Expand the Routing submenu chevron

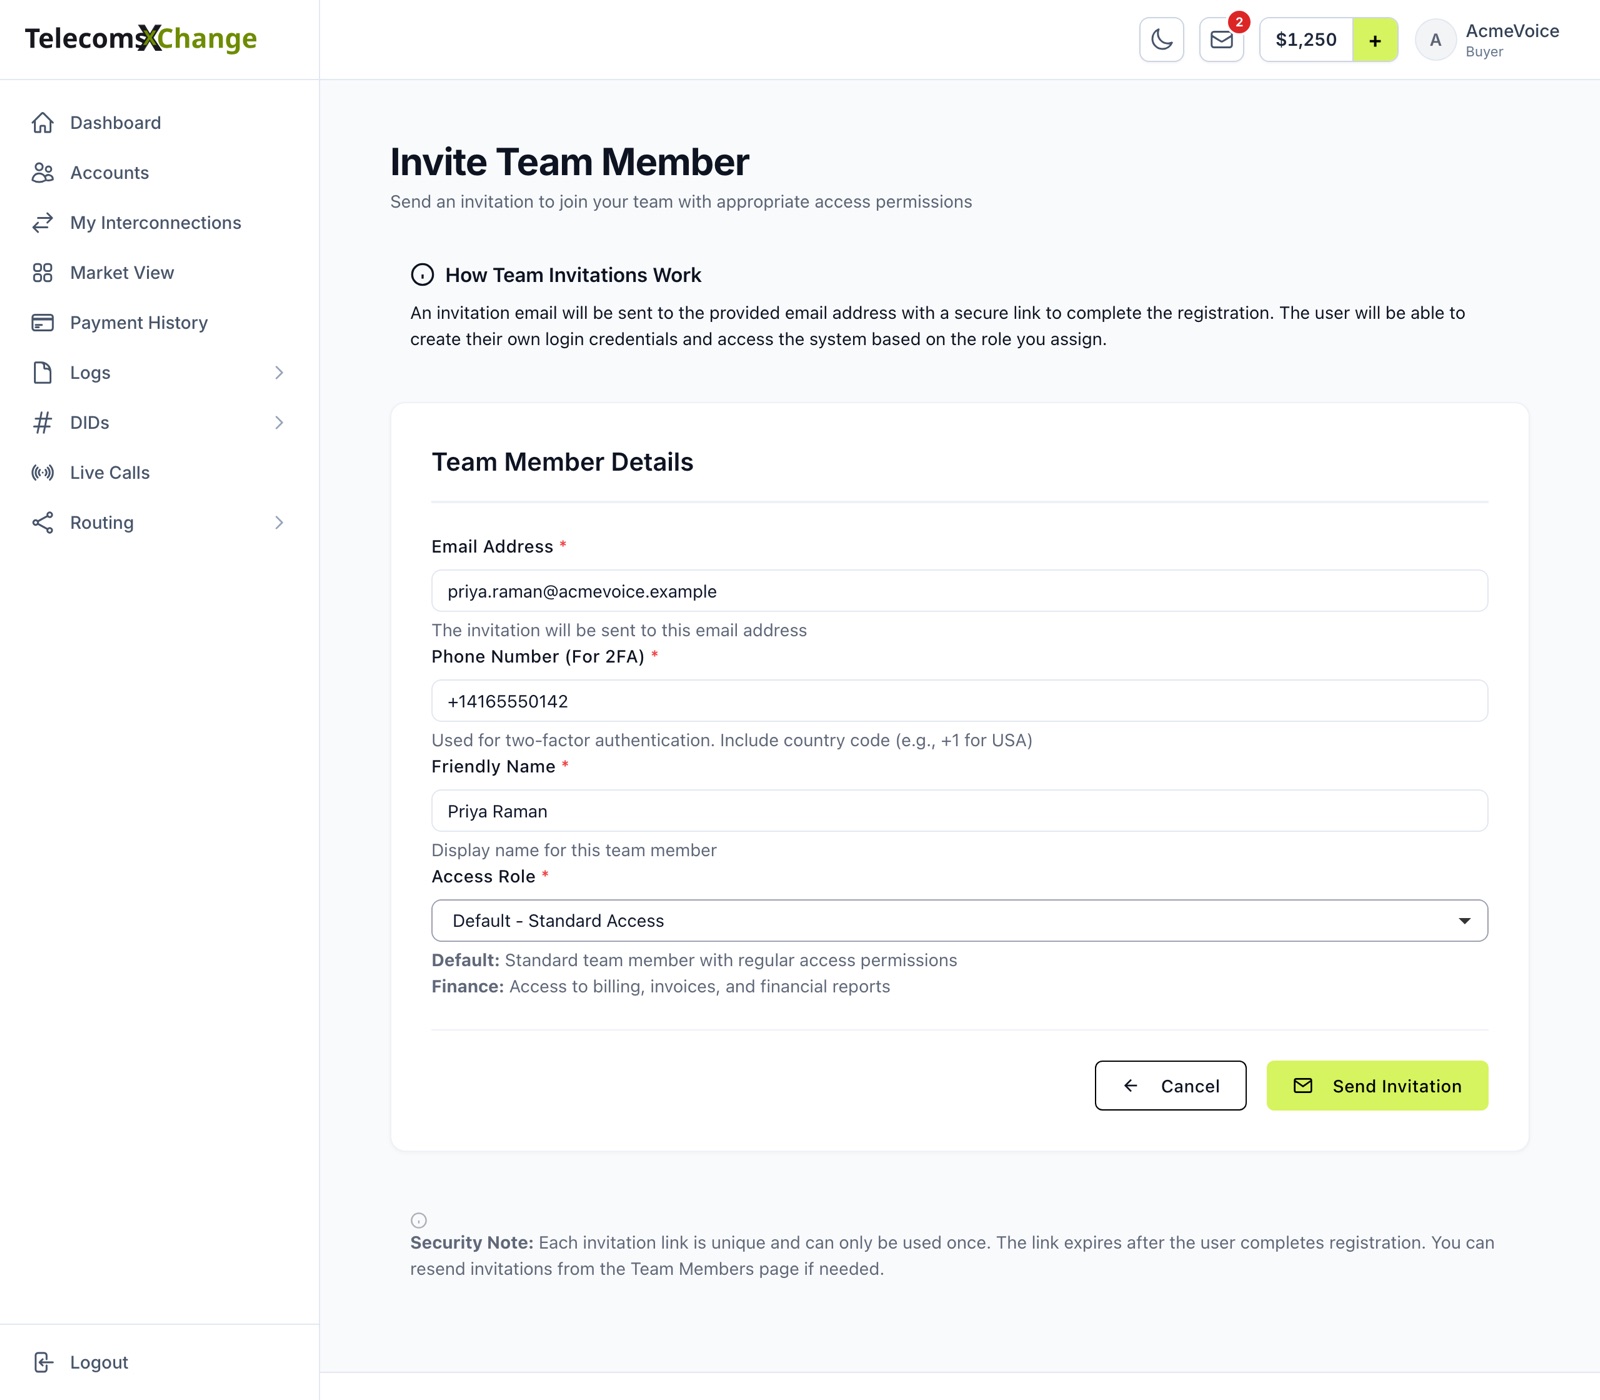point(279,522)
